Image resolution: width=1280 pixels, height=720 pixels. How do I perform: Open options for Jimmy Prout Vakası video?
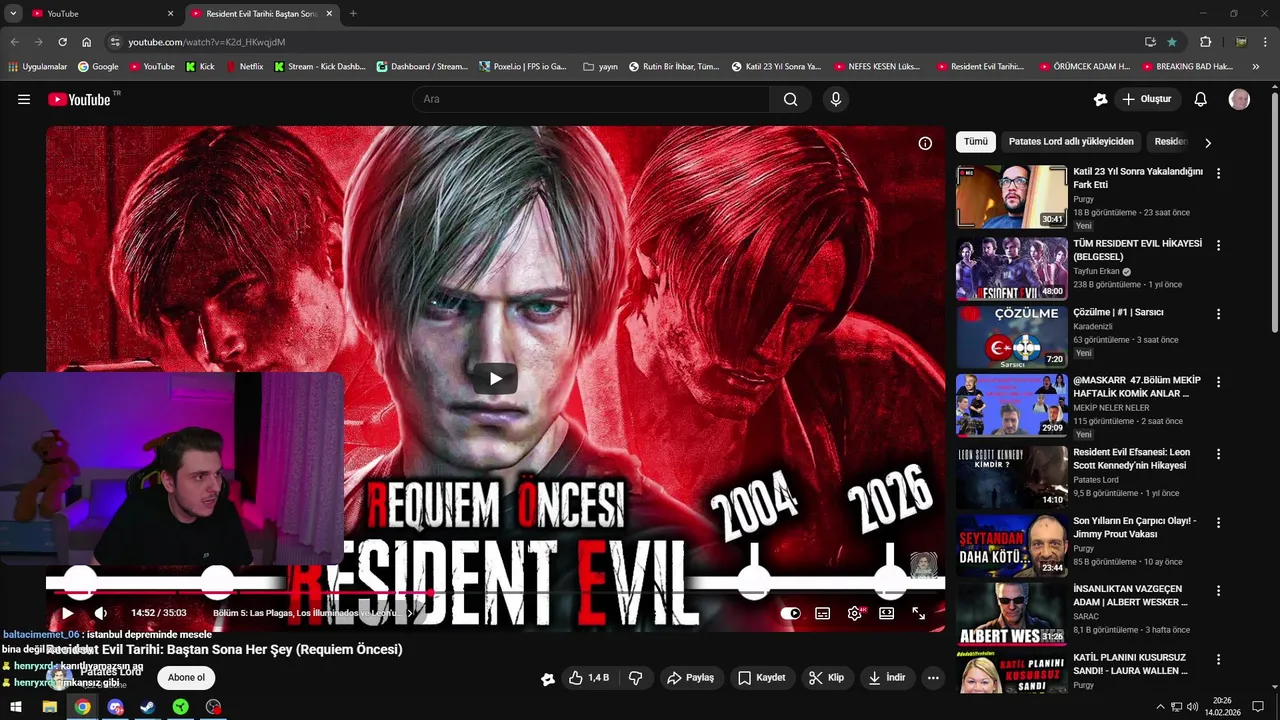tap(1218, 522)
